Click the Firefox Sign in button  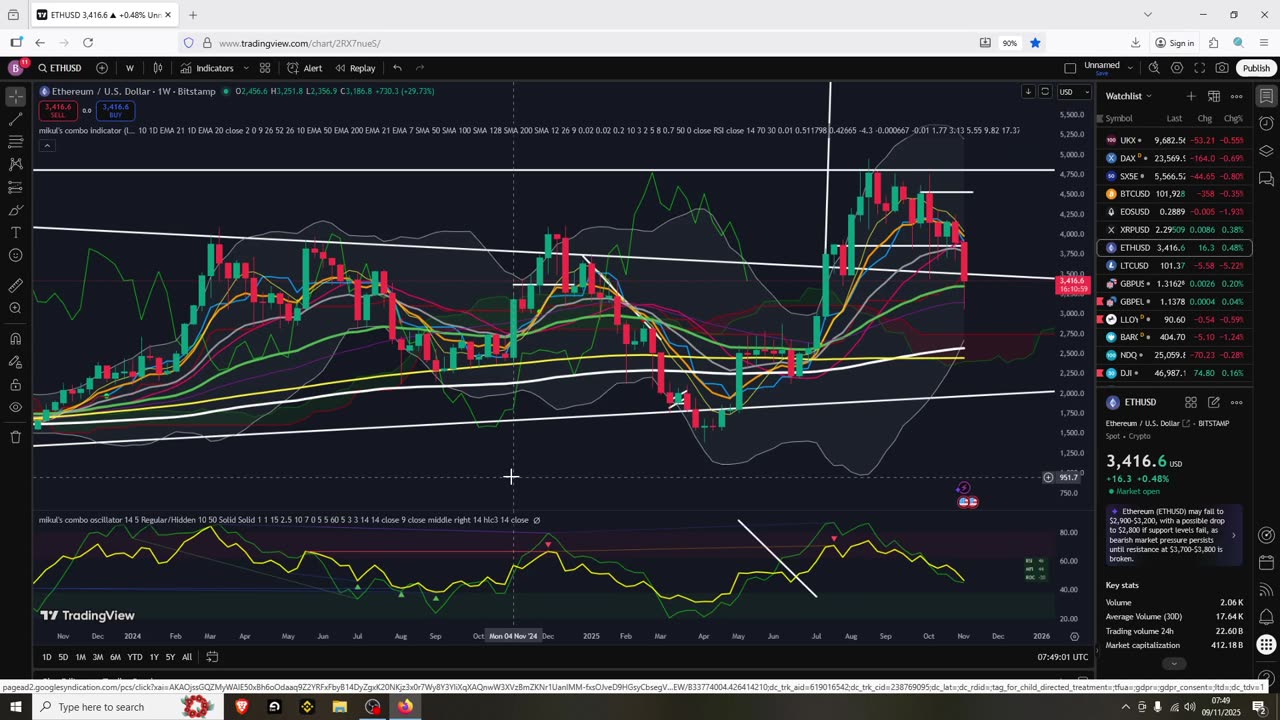click(x=1174, y=43)
